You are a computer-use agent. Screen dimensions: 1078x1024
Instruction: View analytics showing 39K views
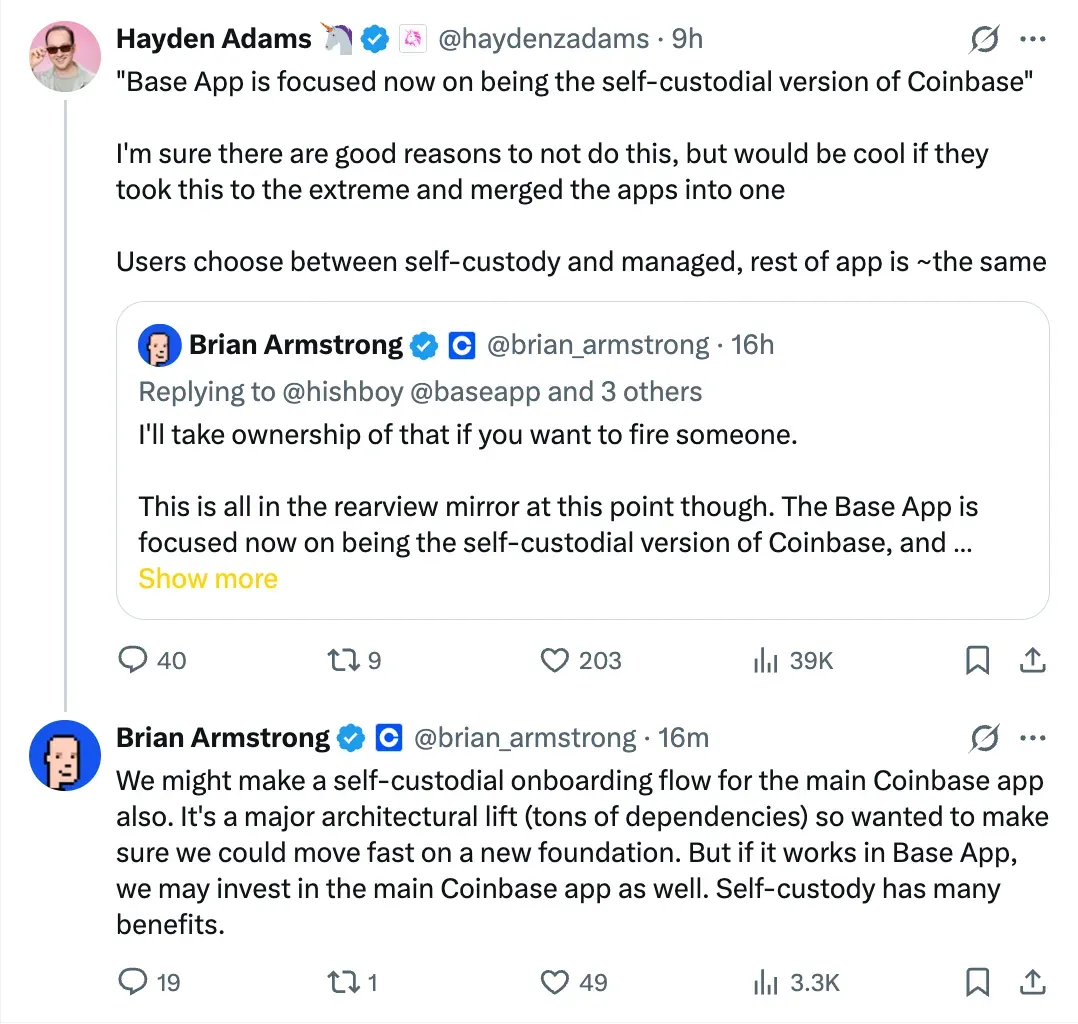[790, 660]
